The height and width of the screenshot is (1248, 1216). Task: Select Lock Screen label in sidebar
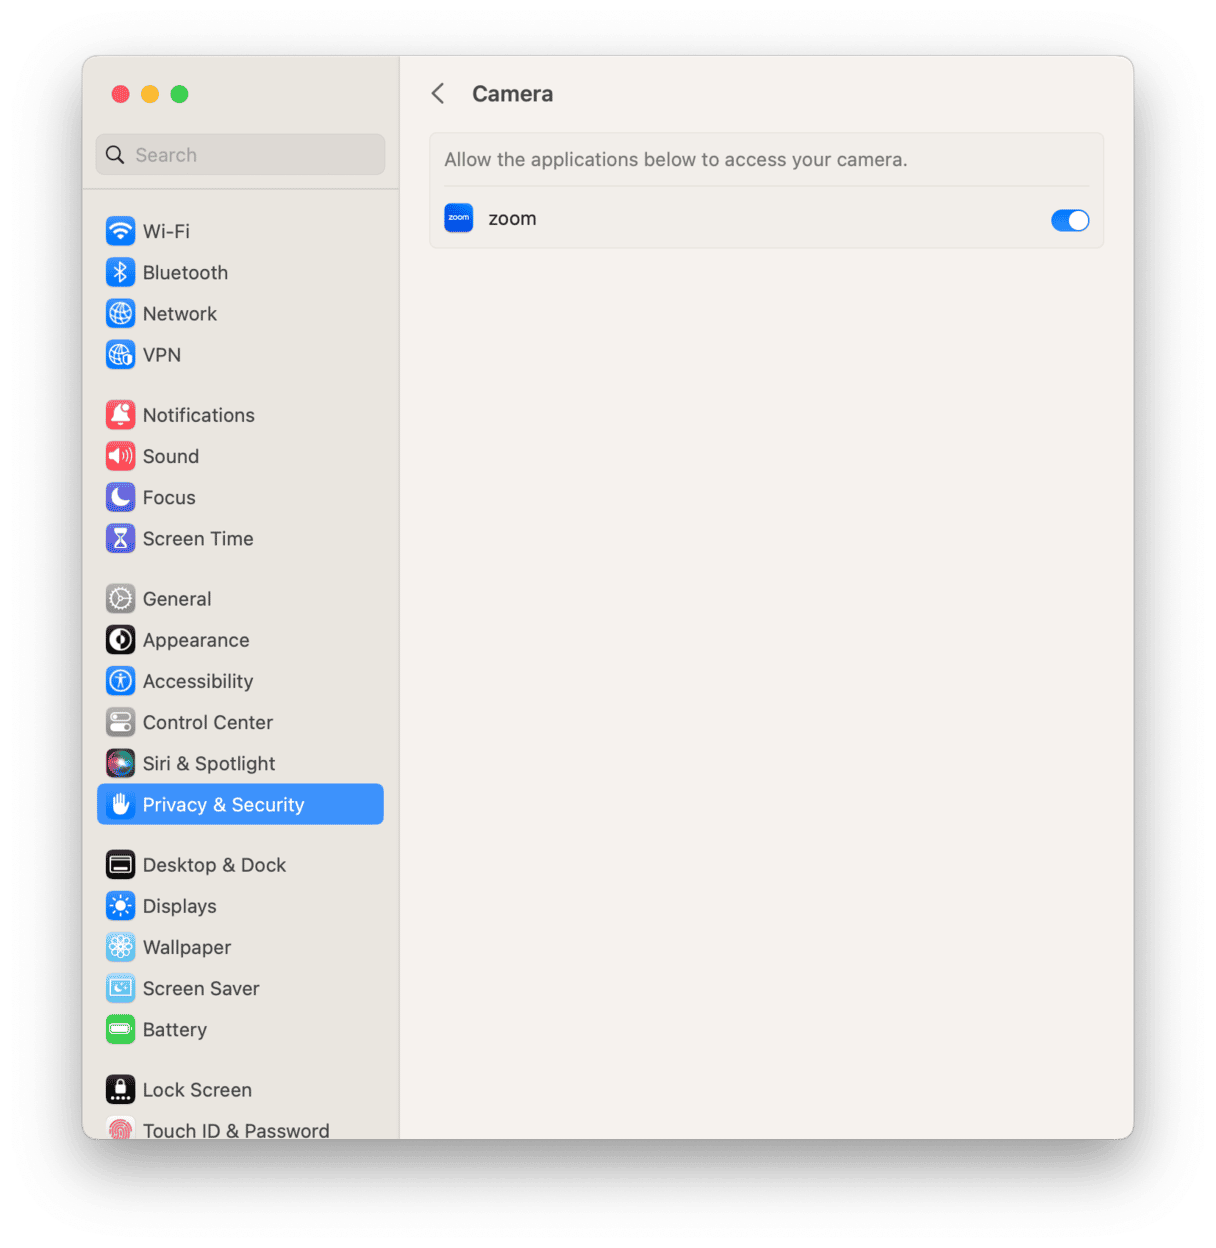click(x=197, y=1089)
